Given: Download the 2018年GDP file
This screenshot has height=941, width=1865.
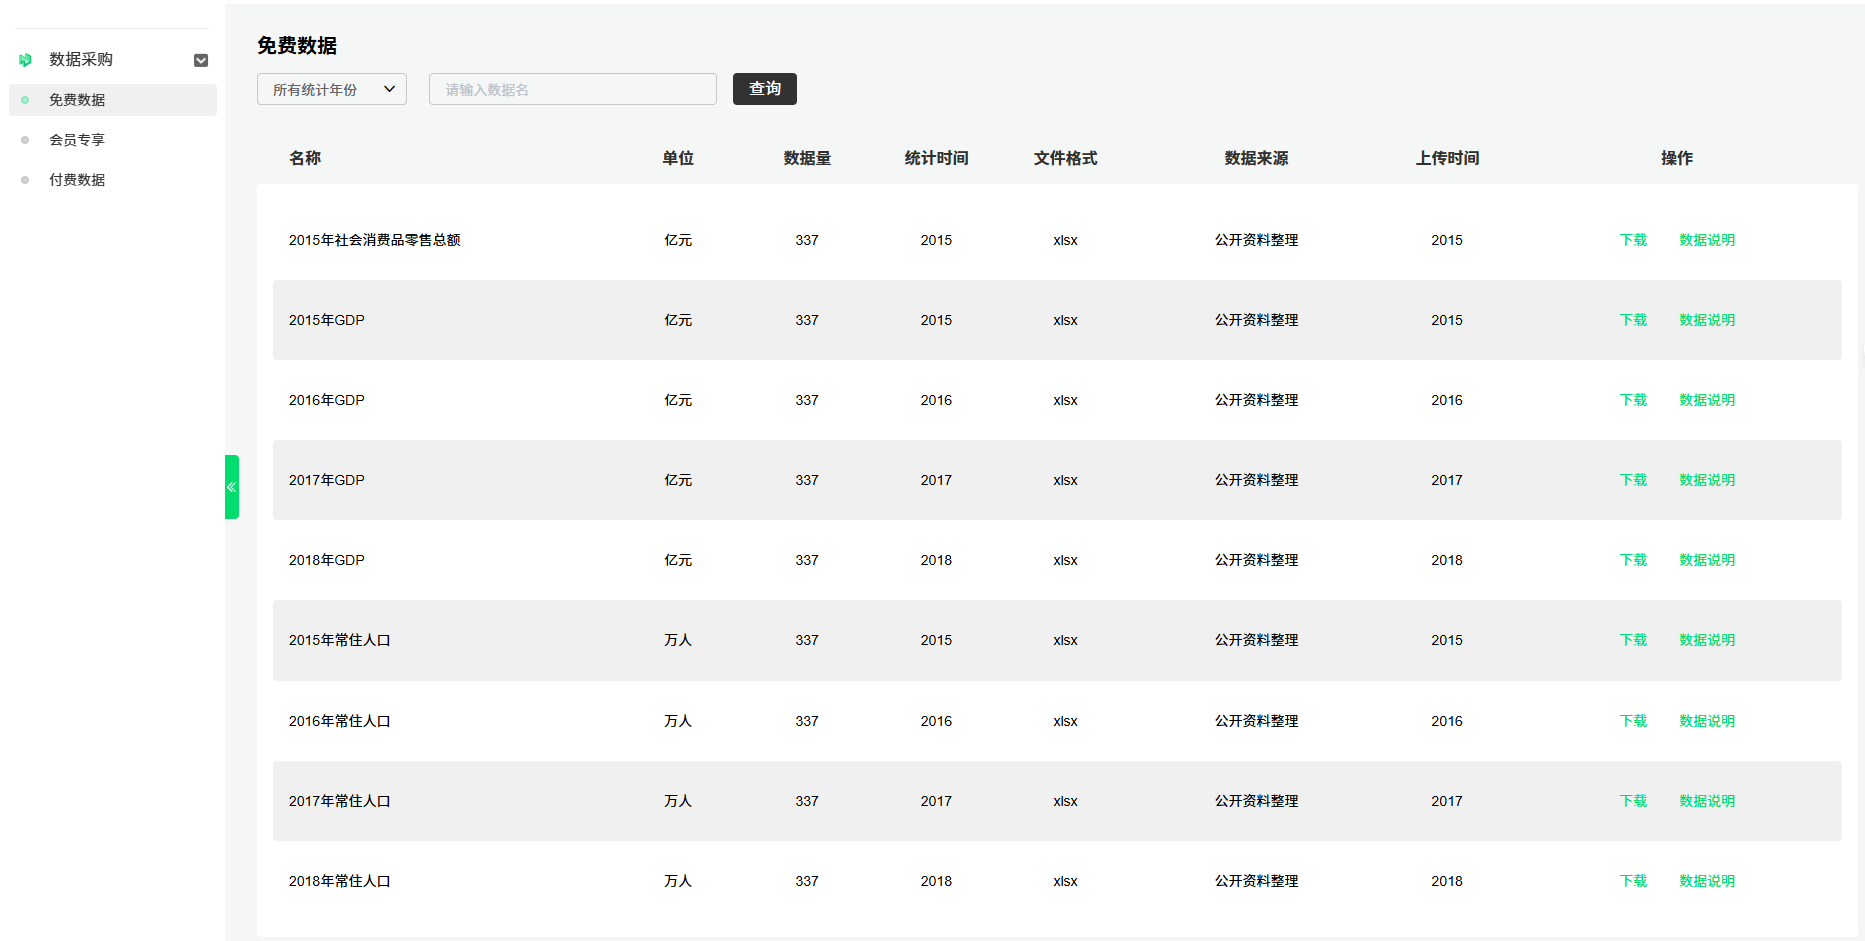Looking at the screenshot, I should pyautogui.click(x=1633, y=560).
